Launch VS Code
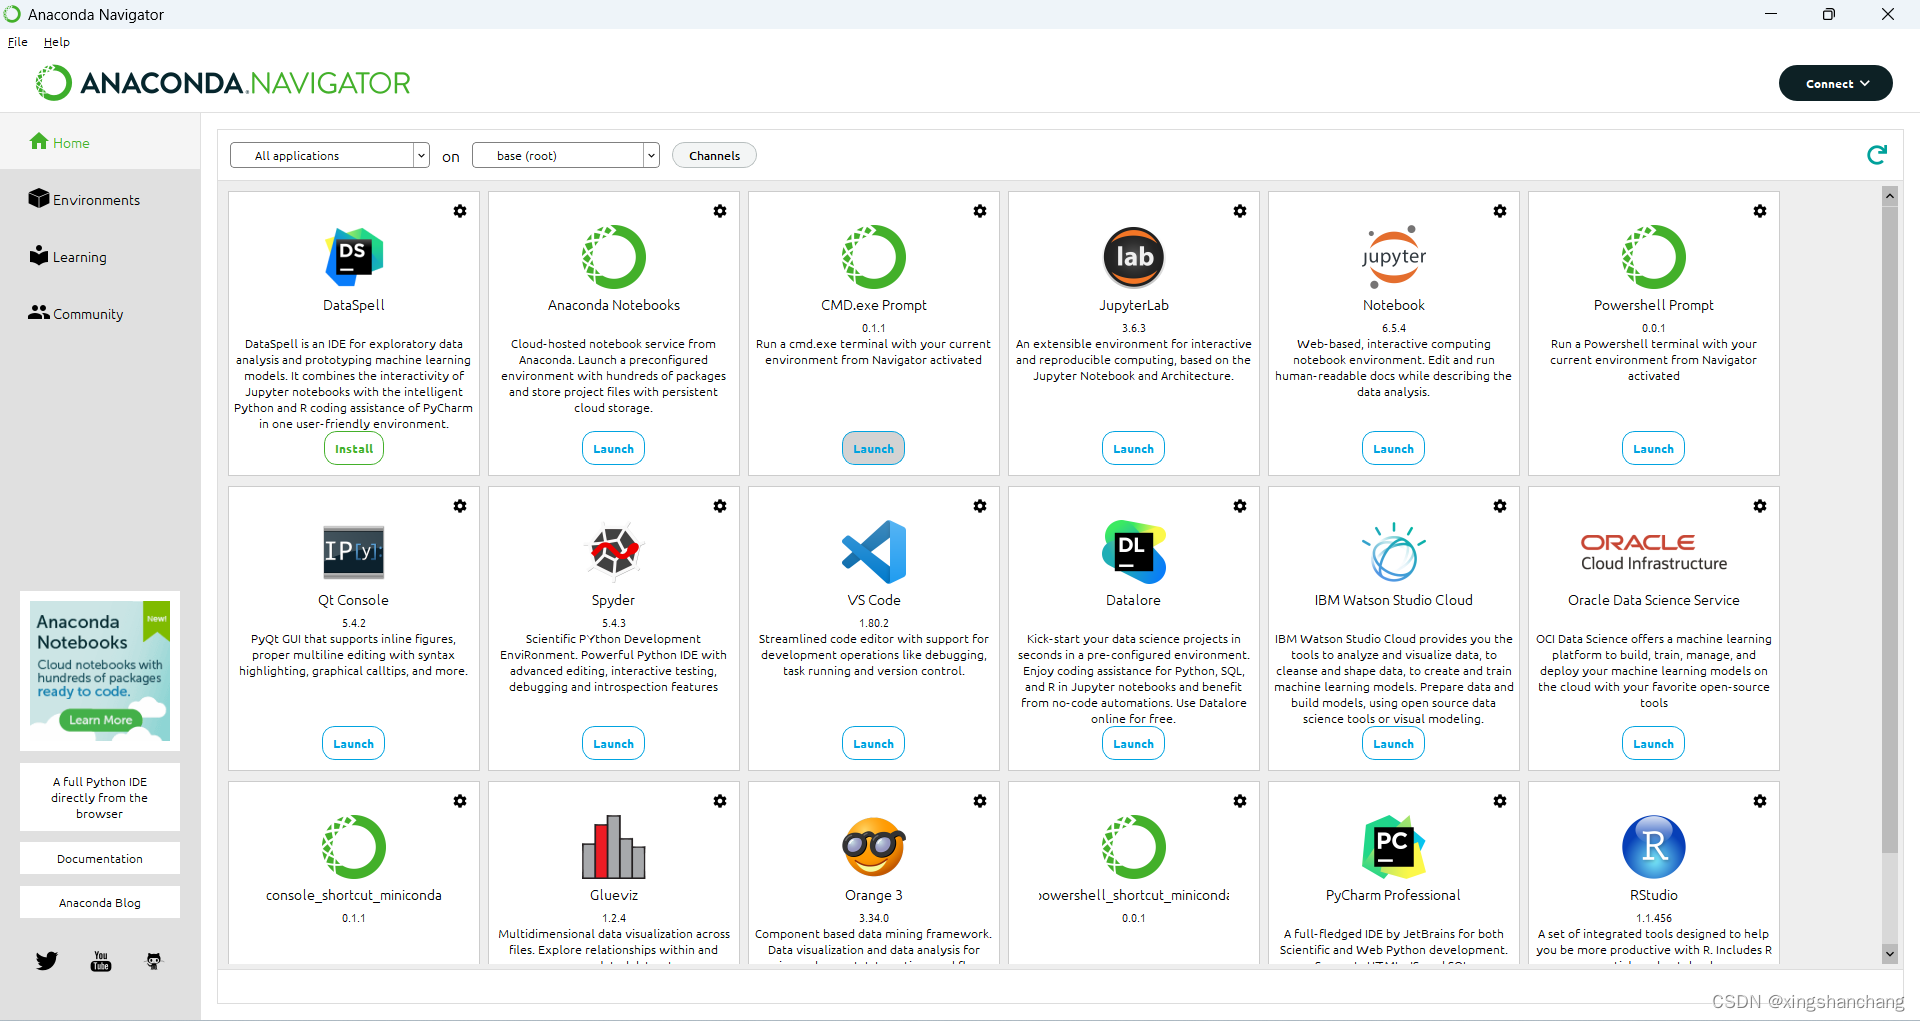This screenshot has width=1920, height=1021. [x=874, y=744]
